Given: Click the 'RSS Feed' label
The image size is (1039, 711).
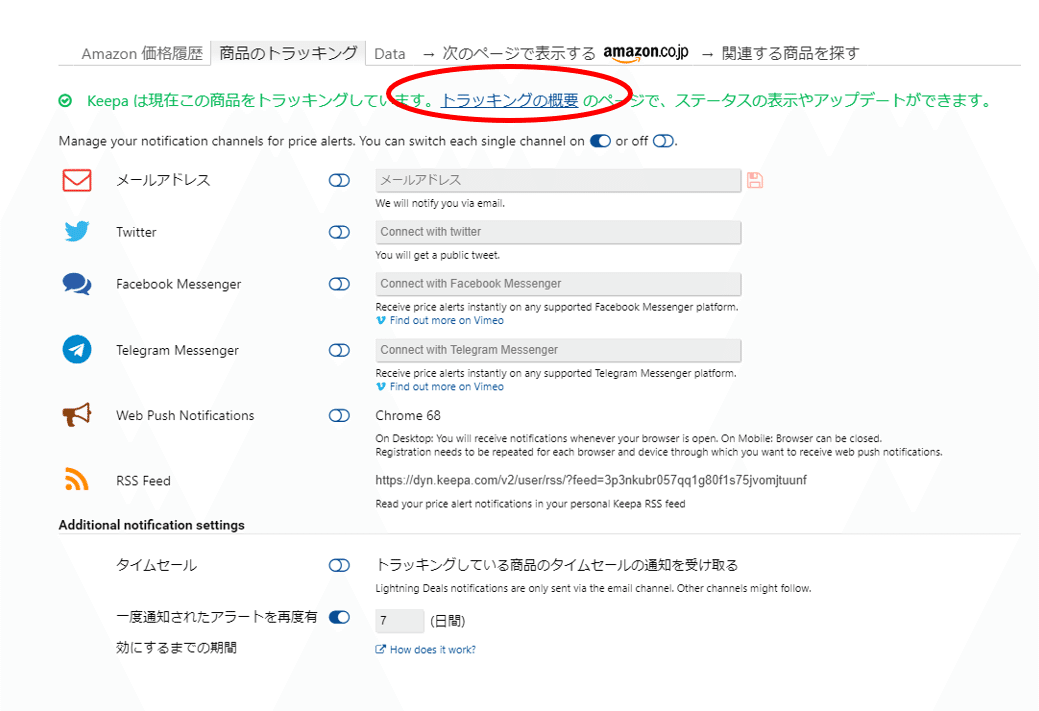Looking at the screenshot, I should tap(143, 481).
